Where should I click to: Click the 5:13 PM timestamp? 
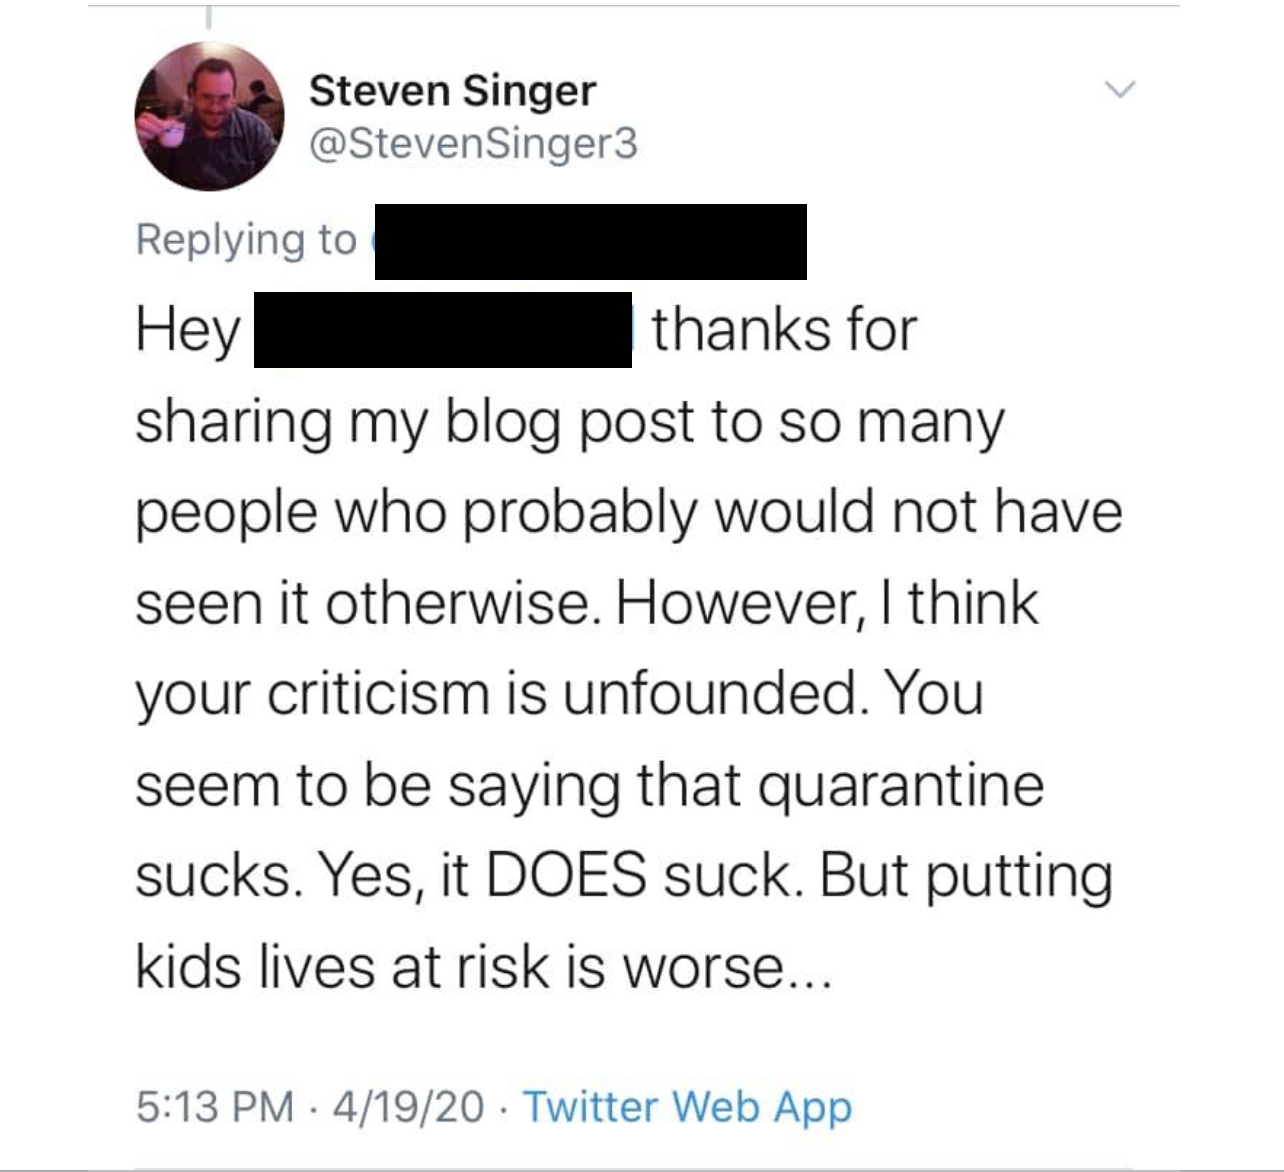(x=215, y=1107)
